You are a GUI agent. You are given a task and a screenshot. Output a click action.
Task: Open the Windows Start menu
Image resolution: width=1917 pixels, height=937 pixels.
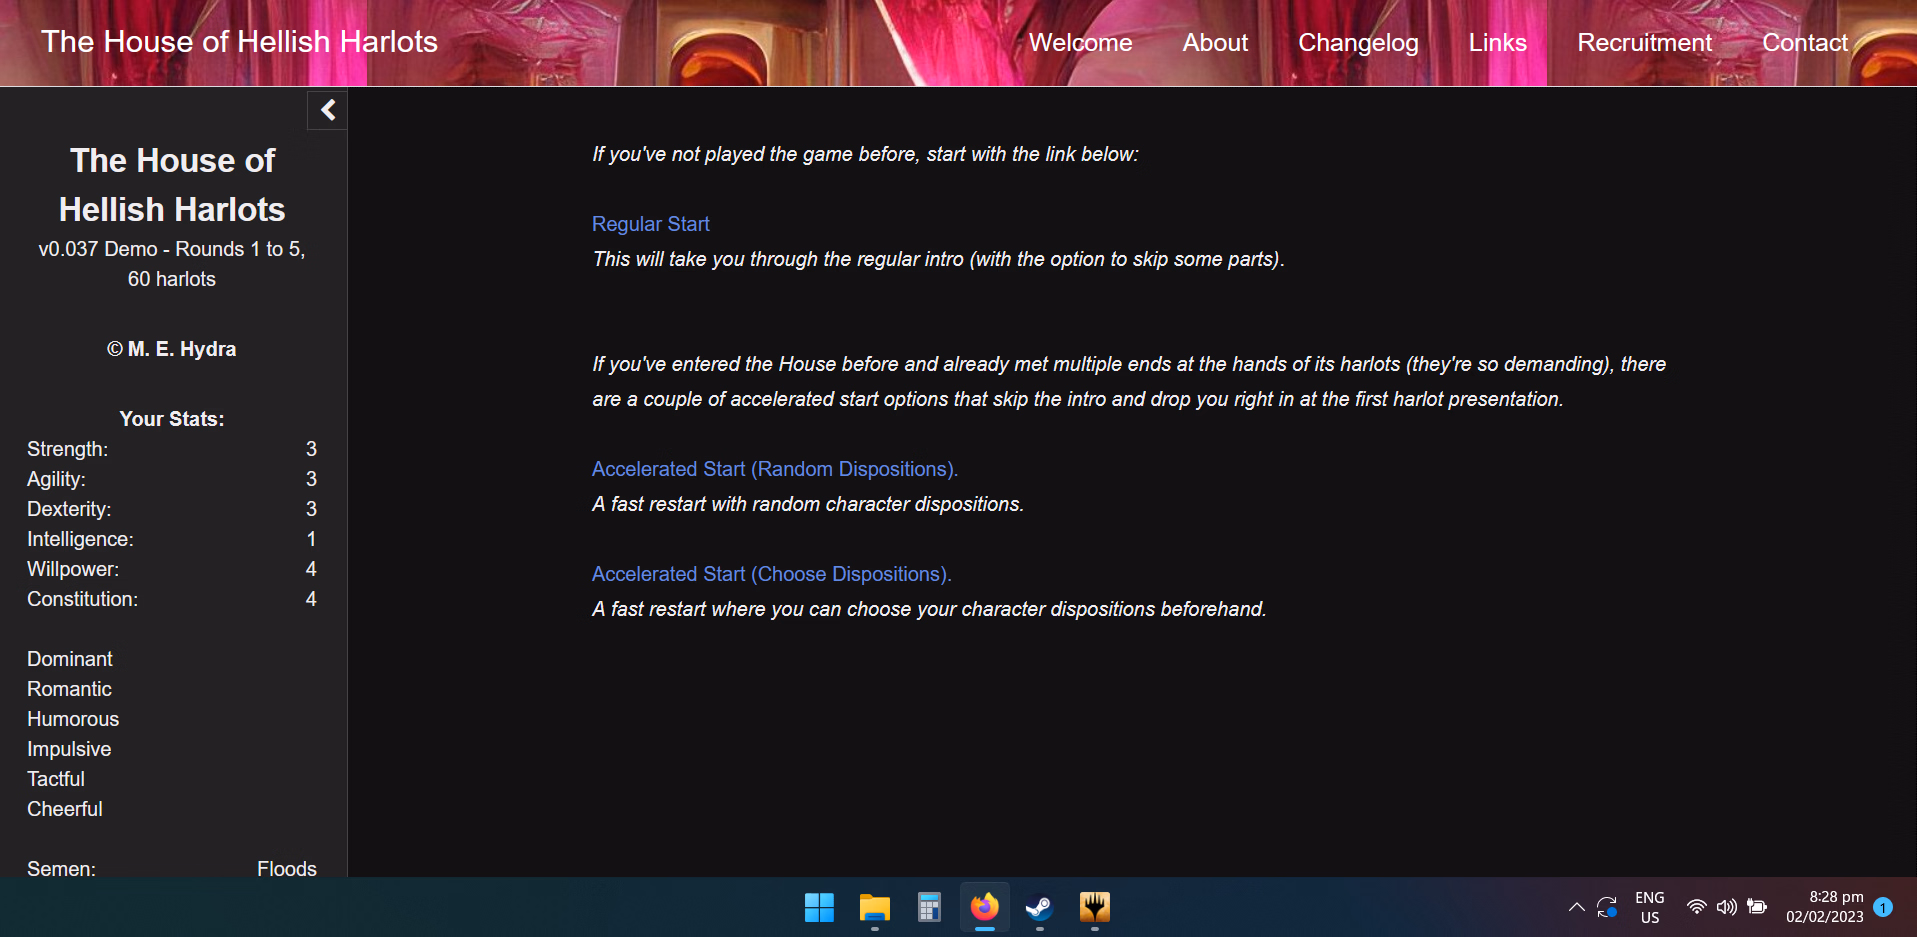819,907
